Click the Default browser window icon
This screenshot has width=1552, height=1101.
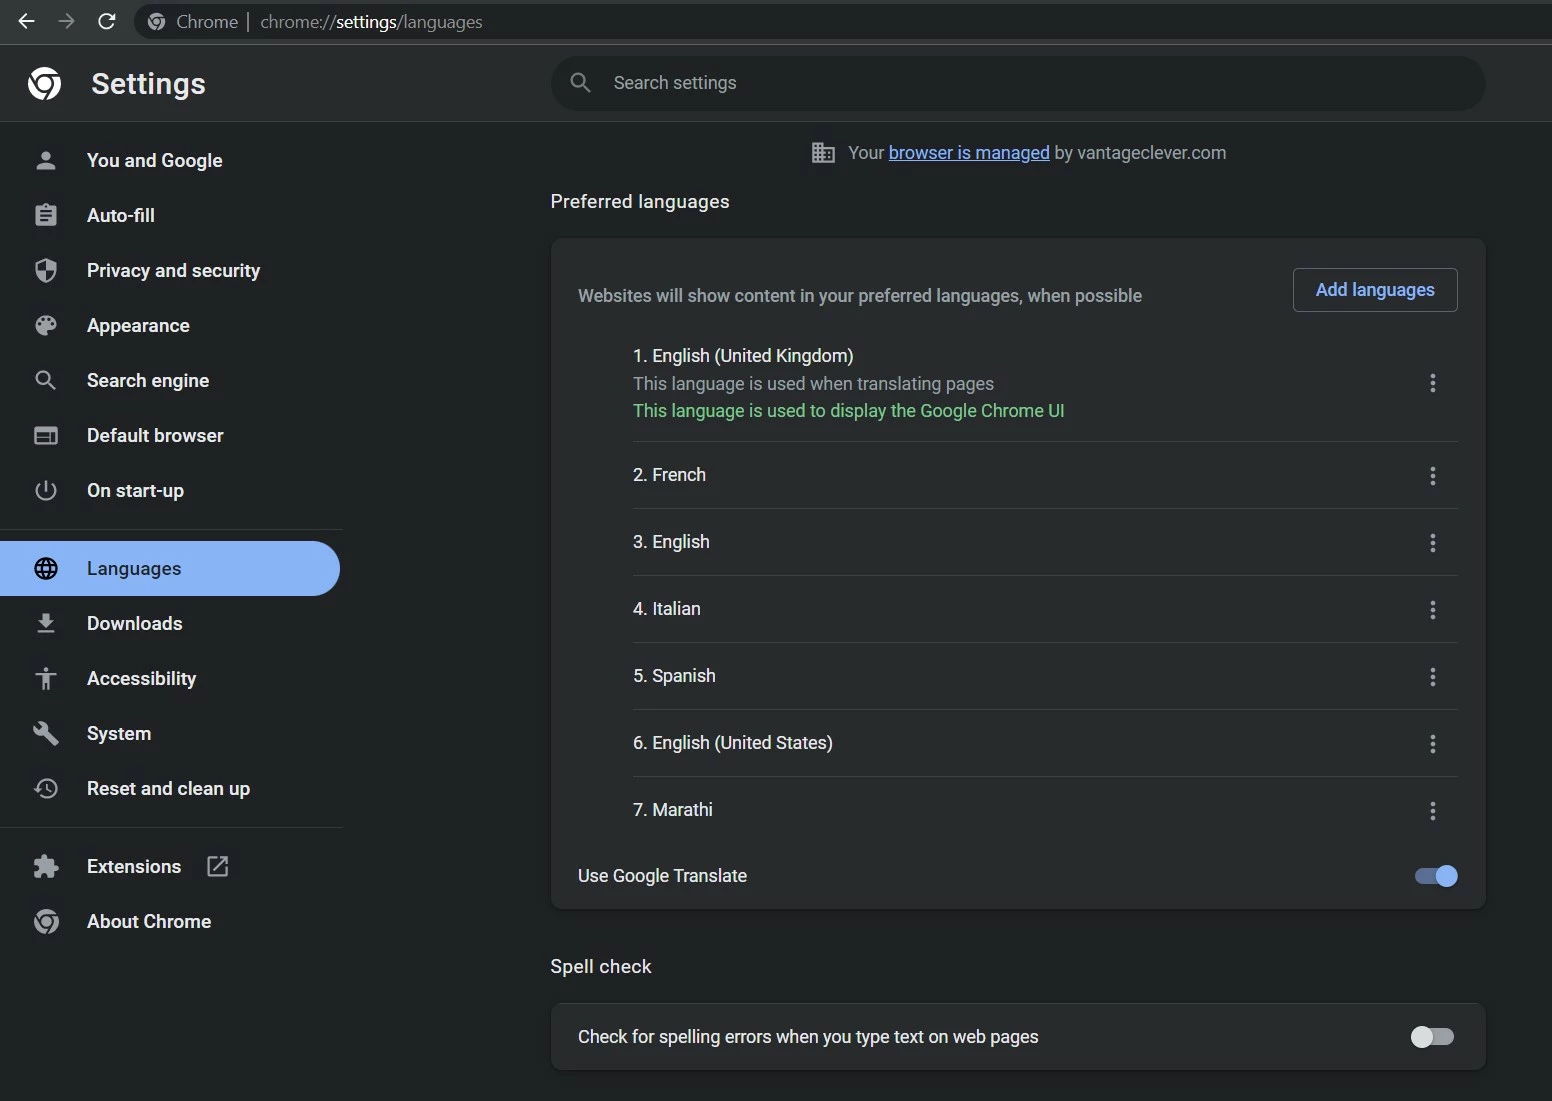coord(46,435)
